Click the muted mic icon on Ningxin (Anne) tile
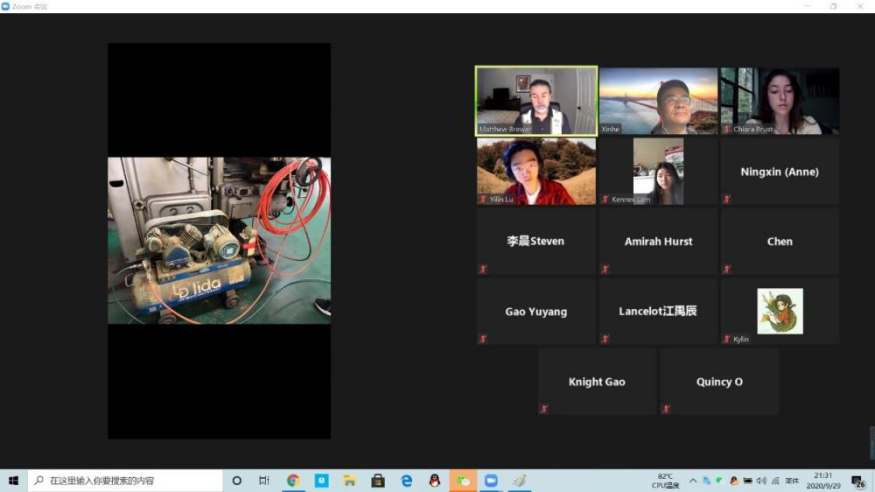 (x=727, y=199)
